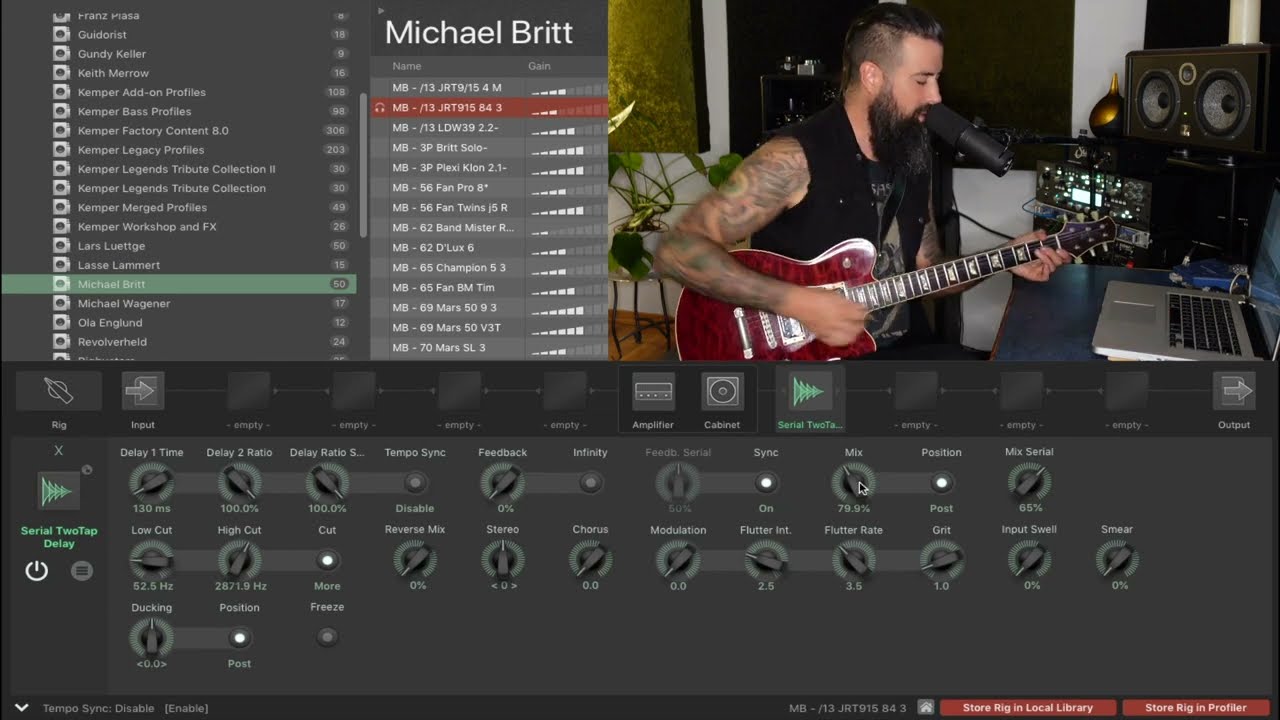
Task: Open the effect preset list menu icon
Action: pos(82,571)
